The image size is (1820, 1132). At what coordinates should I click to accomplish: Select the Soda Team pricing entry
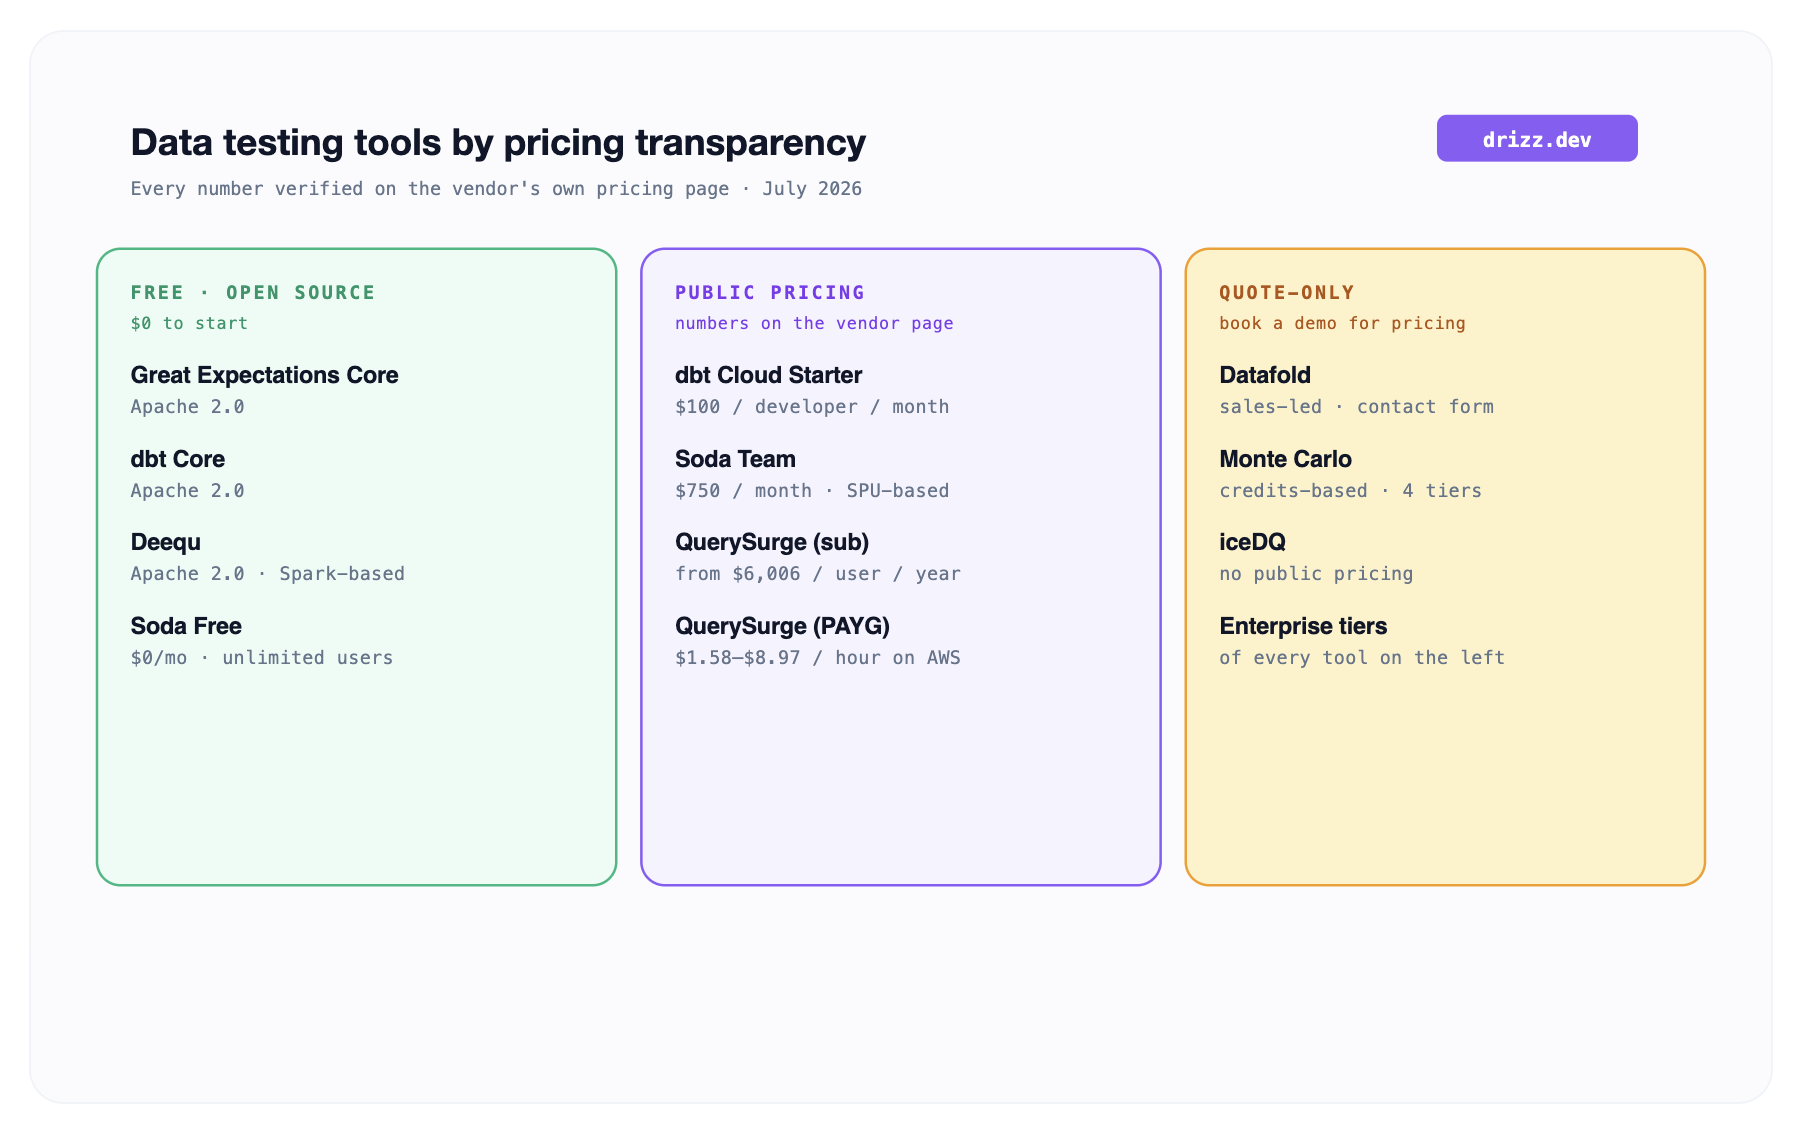tap(812, 473)
